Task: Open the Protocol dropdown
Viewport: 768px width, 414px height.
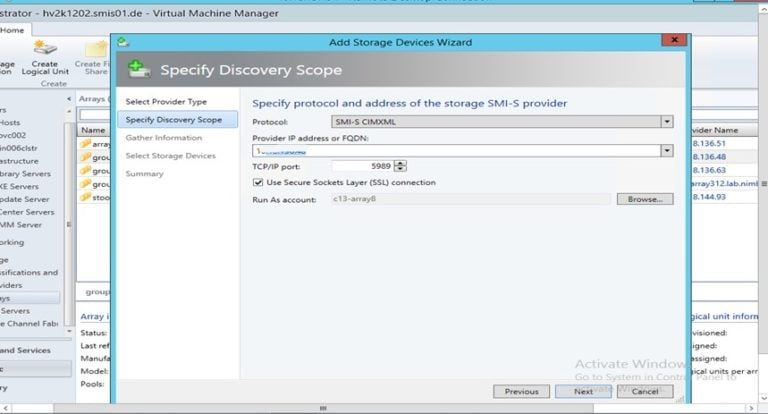Action: point(667,121)
